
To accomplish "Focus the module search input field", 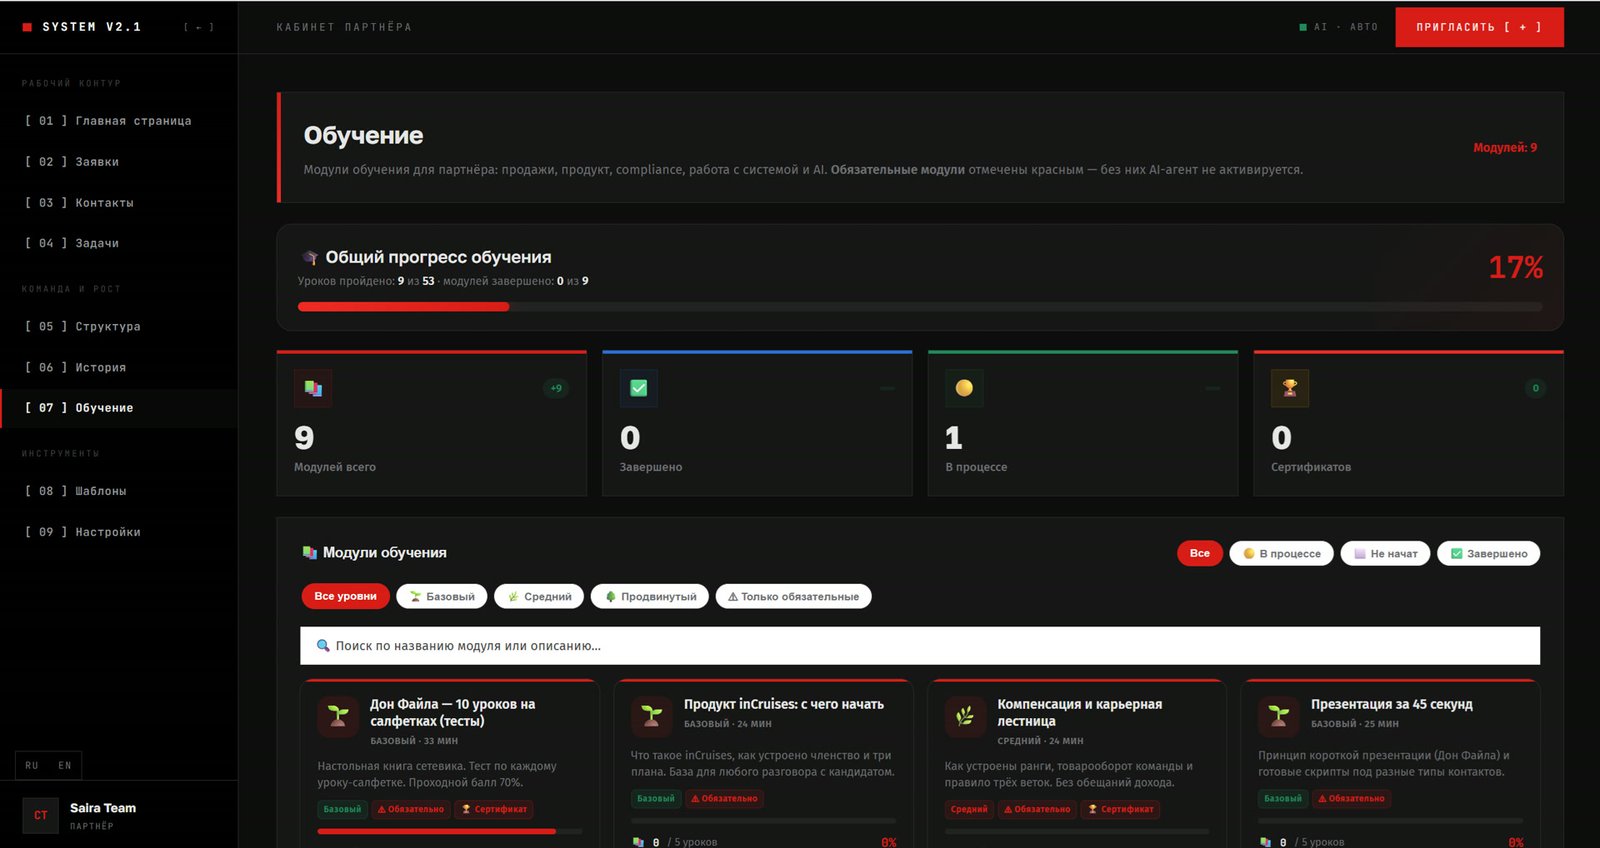I will 920,646.
